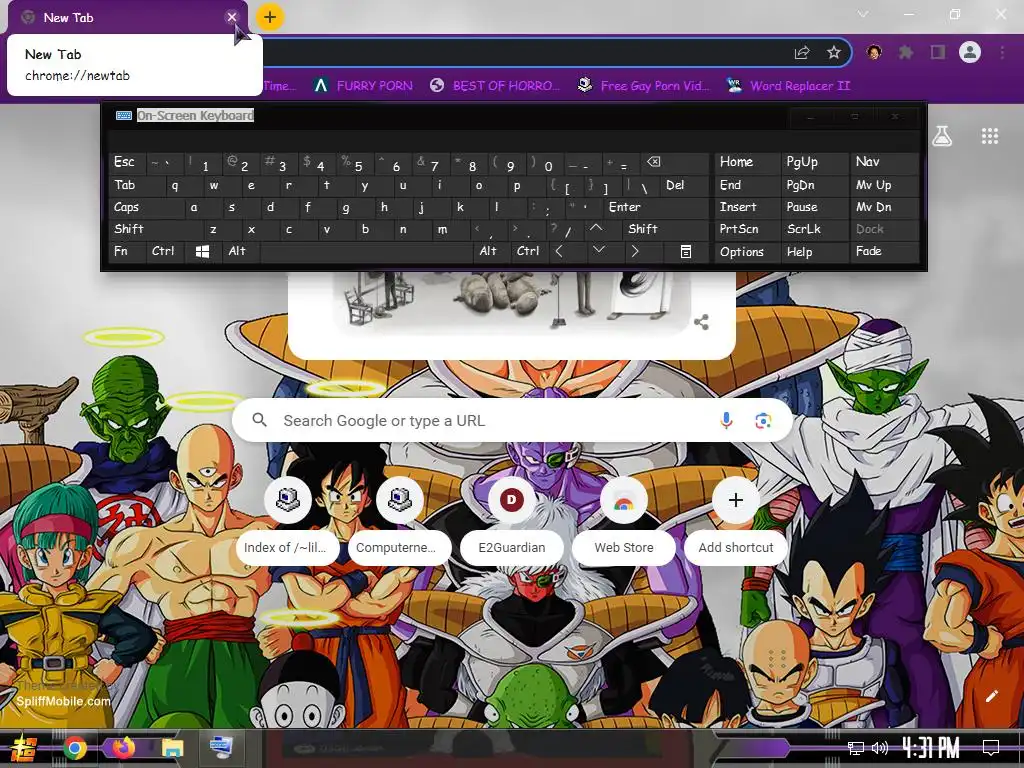Bookmark this page with star icon

click(834, 53)
